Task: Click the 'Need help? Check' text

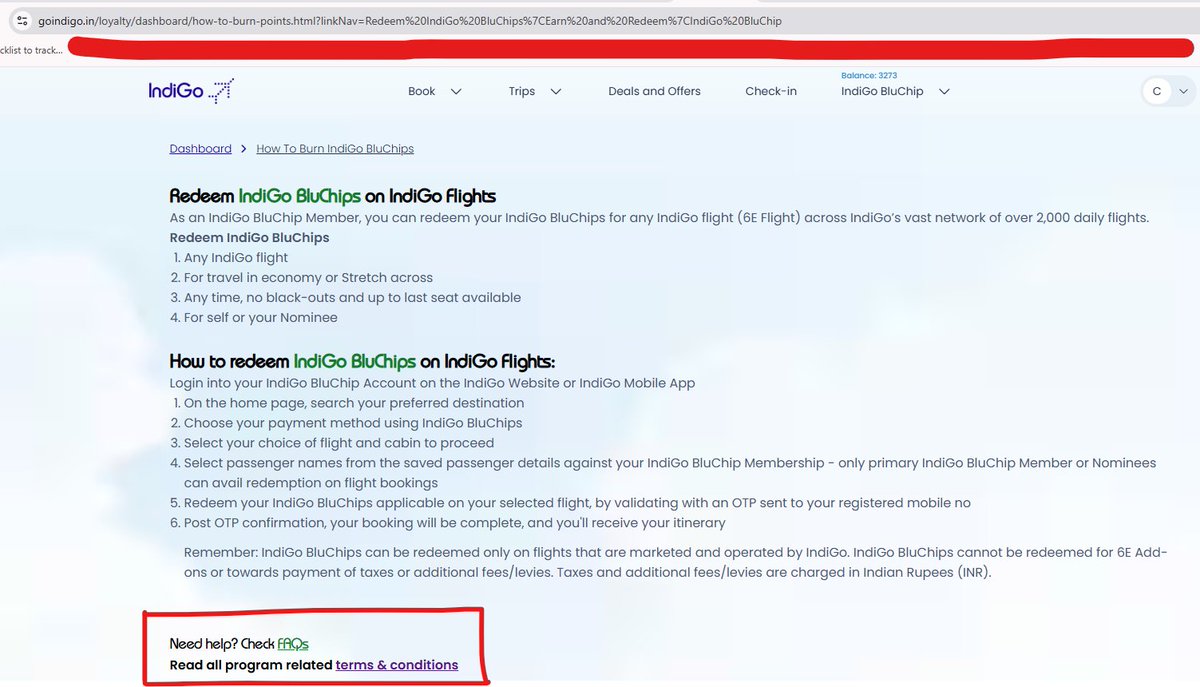Action: pyautogui.click(x=222, y=644)
